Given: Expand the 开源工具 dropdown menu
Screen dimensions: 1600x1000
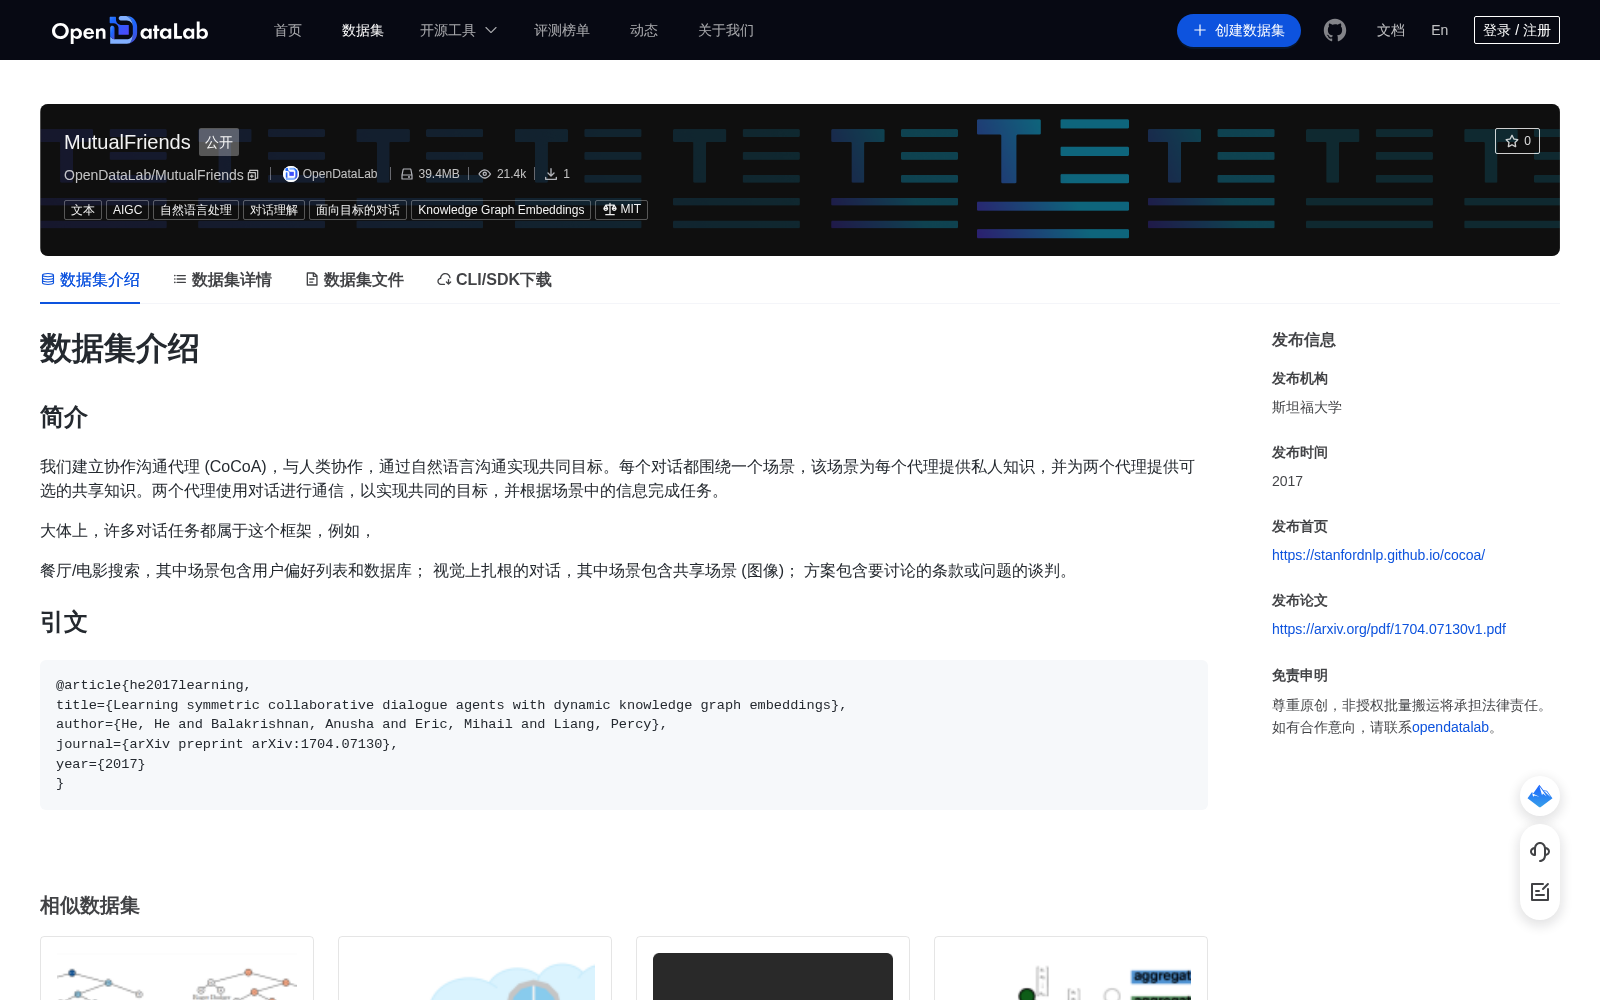Looking at the screenshot, I should click(x=458, y=30).
